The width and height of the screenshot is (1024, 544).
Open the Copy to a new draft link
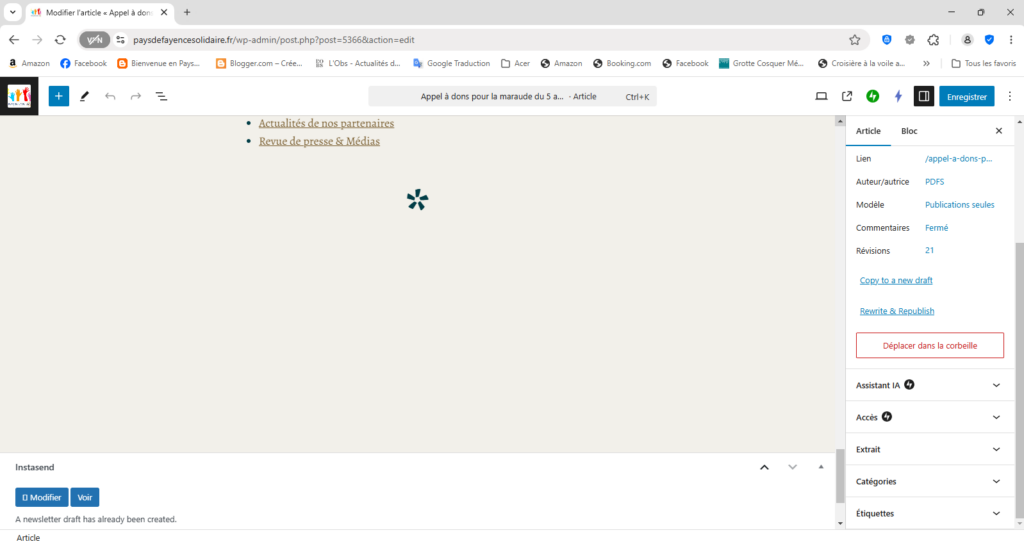coord(896,280)
